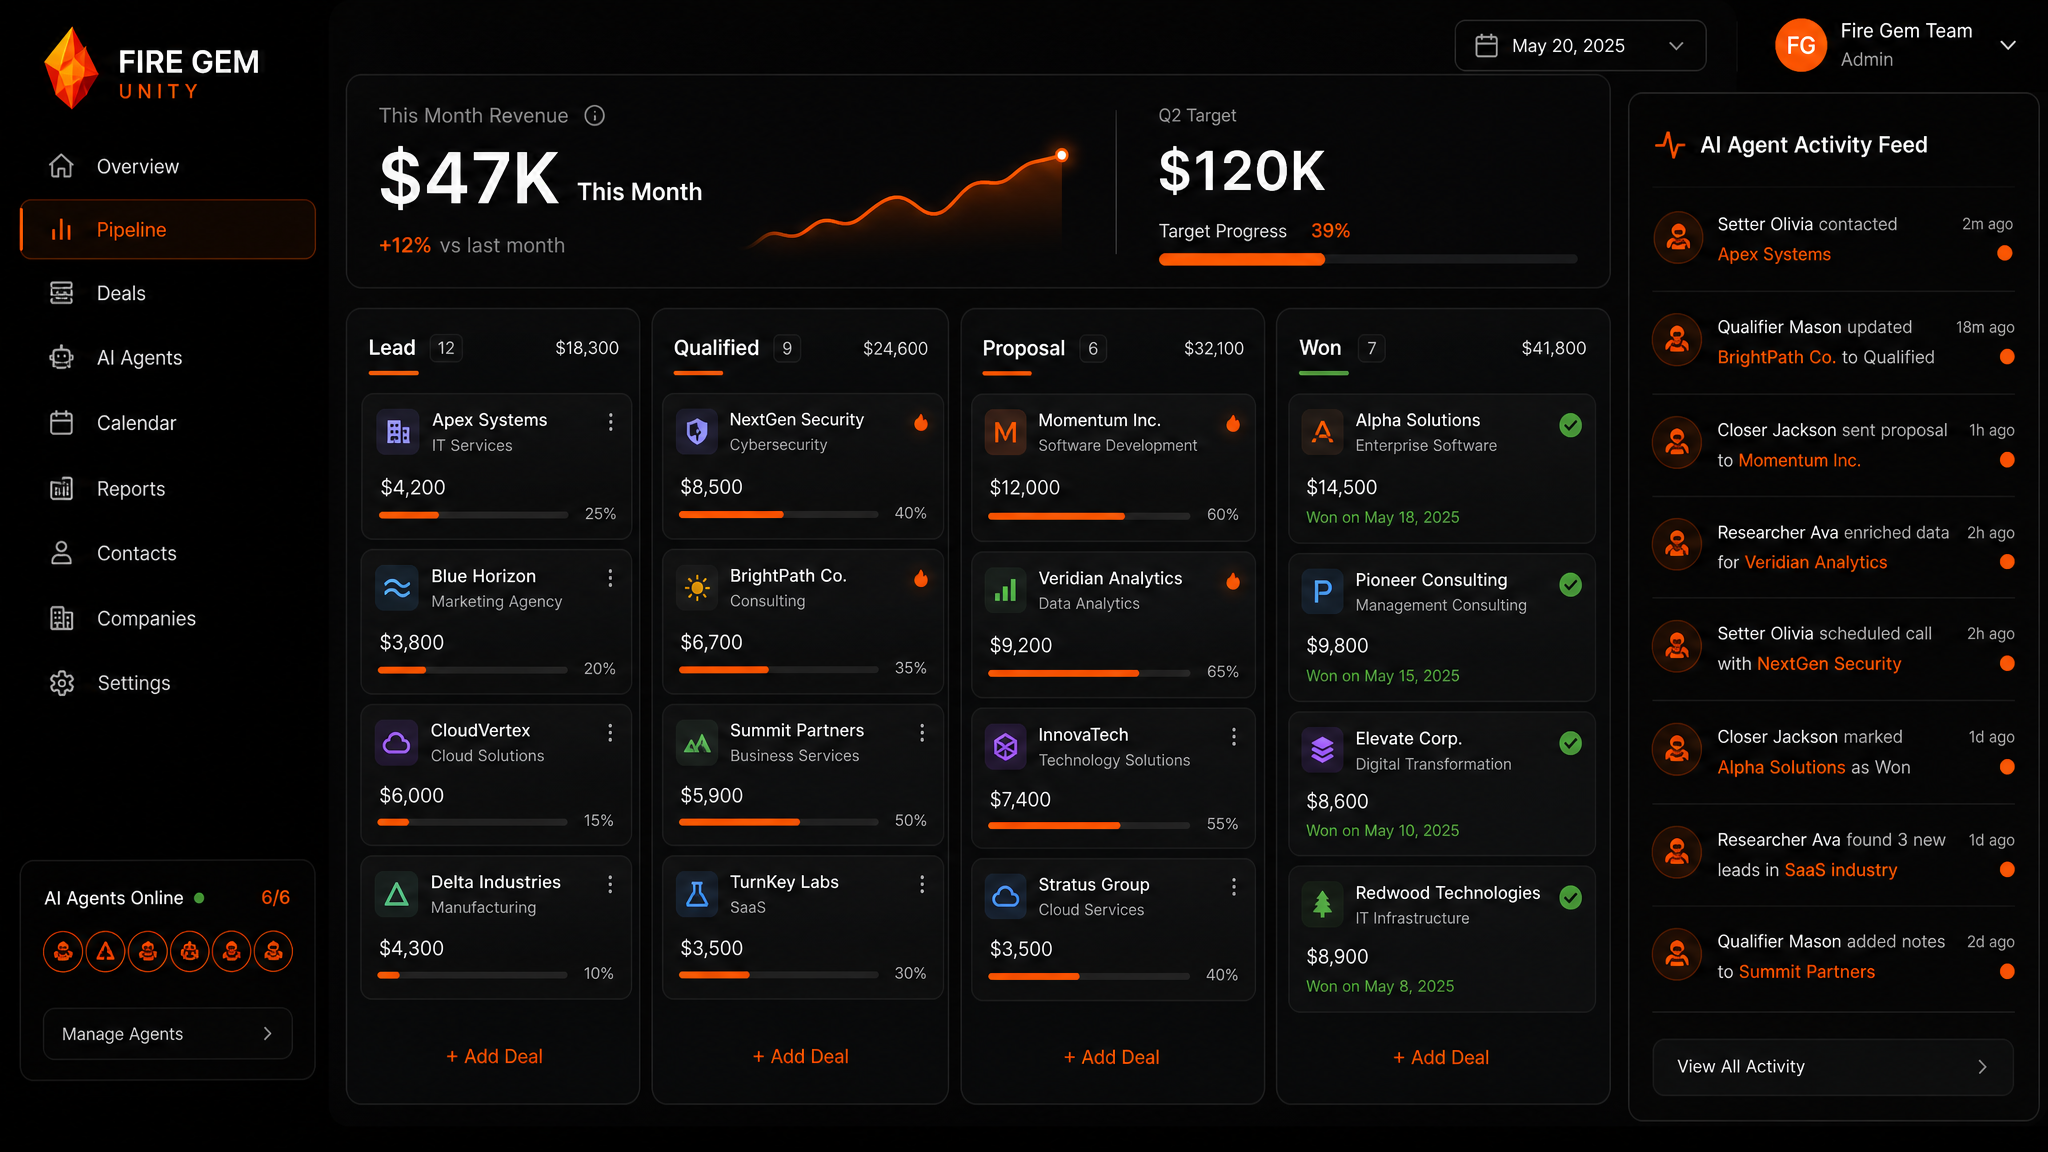The height and width of the screenshot is (1152, 2048).
Task: Click the Stratus Group cloud icon
Action: click(x=1006, y=897)
